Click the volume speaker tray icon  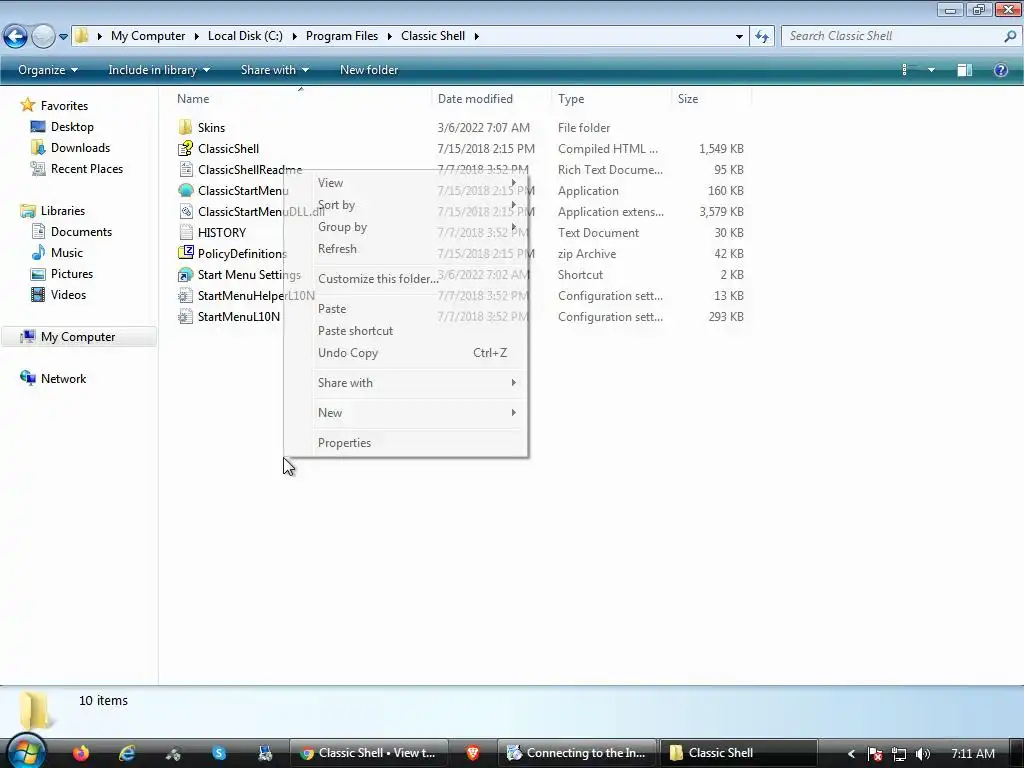pyautogui.click(x=922, y=754)
